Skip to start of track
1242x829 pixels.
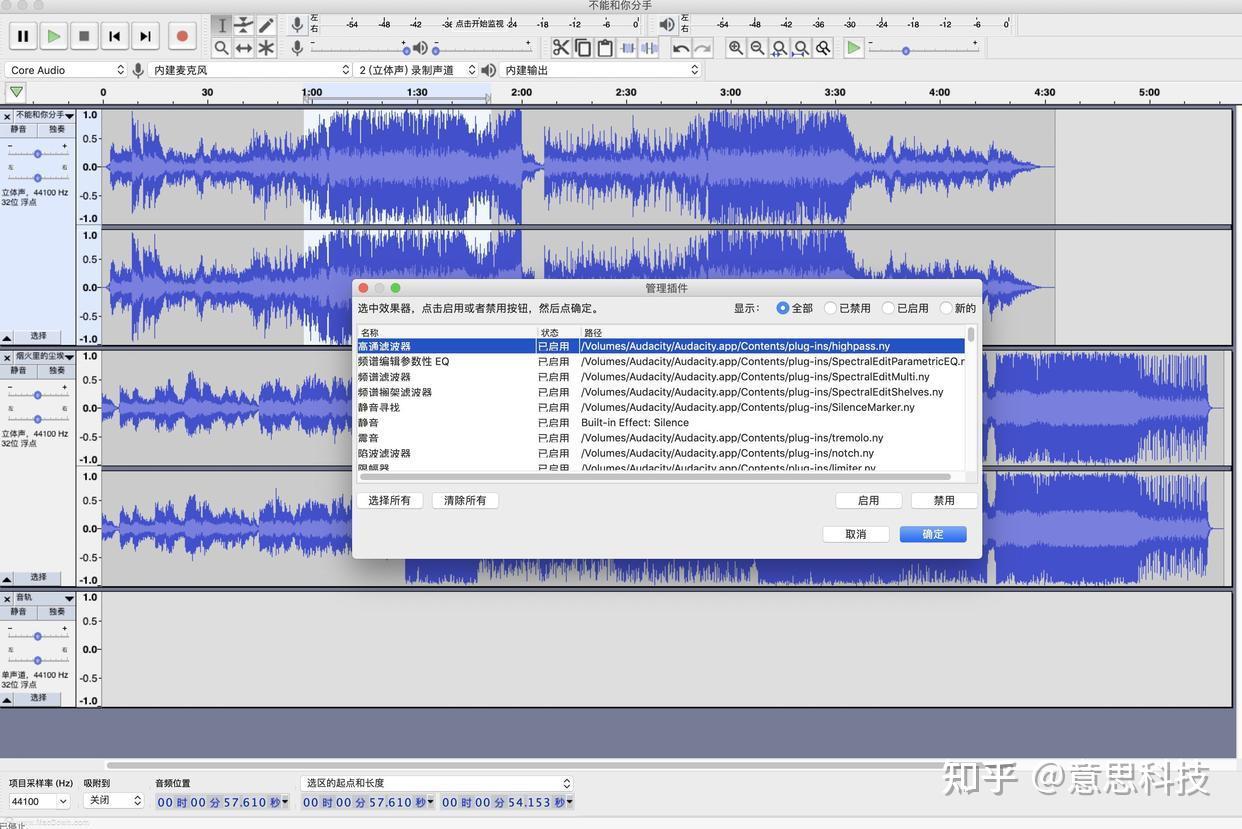pos(115,36)
